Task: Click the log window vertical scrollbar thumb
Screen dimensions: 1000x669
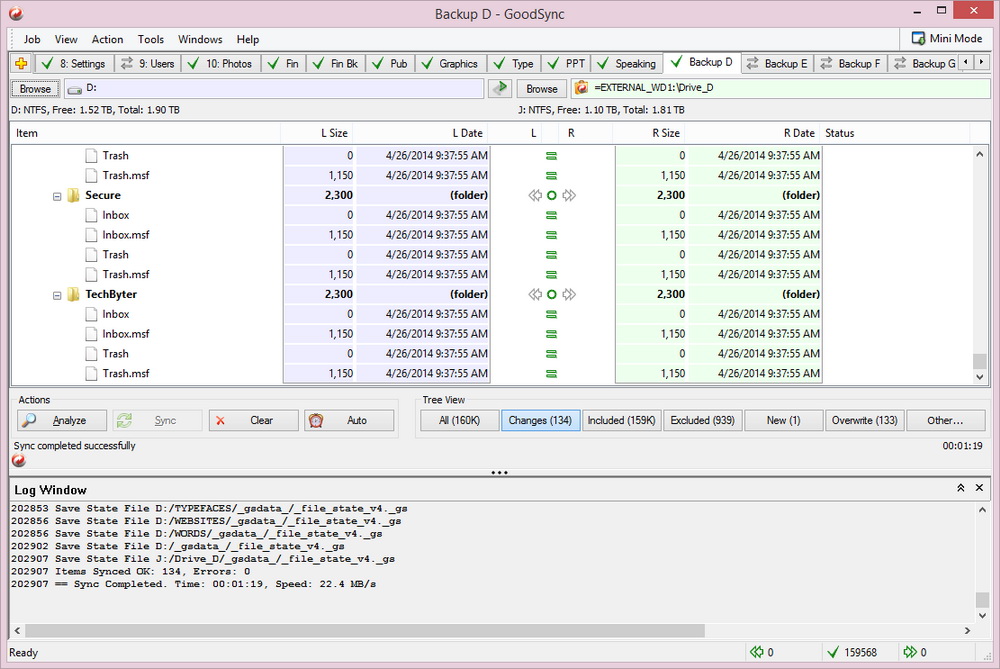Action: pos(982,599)
